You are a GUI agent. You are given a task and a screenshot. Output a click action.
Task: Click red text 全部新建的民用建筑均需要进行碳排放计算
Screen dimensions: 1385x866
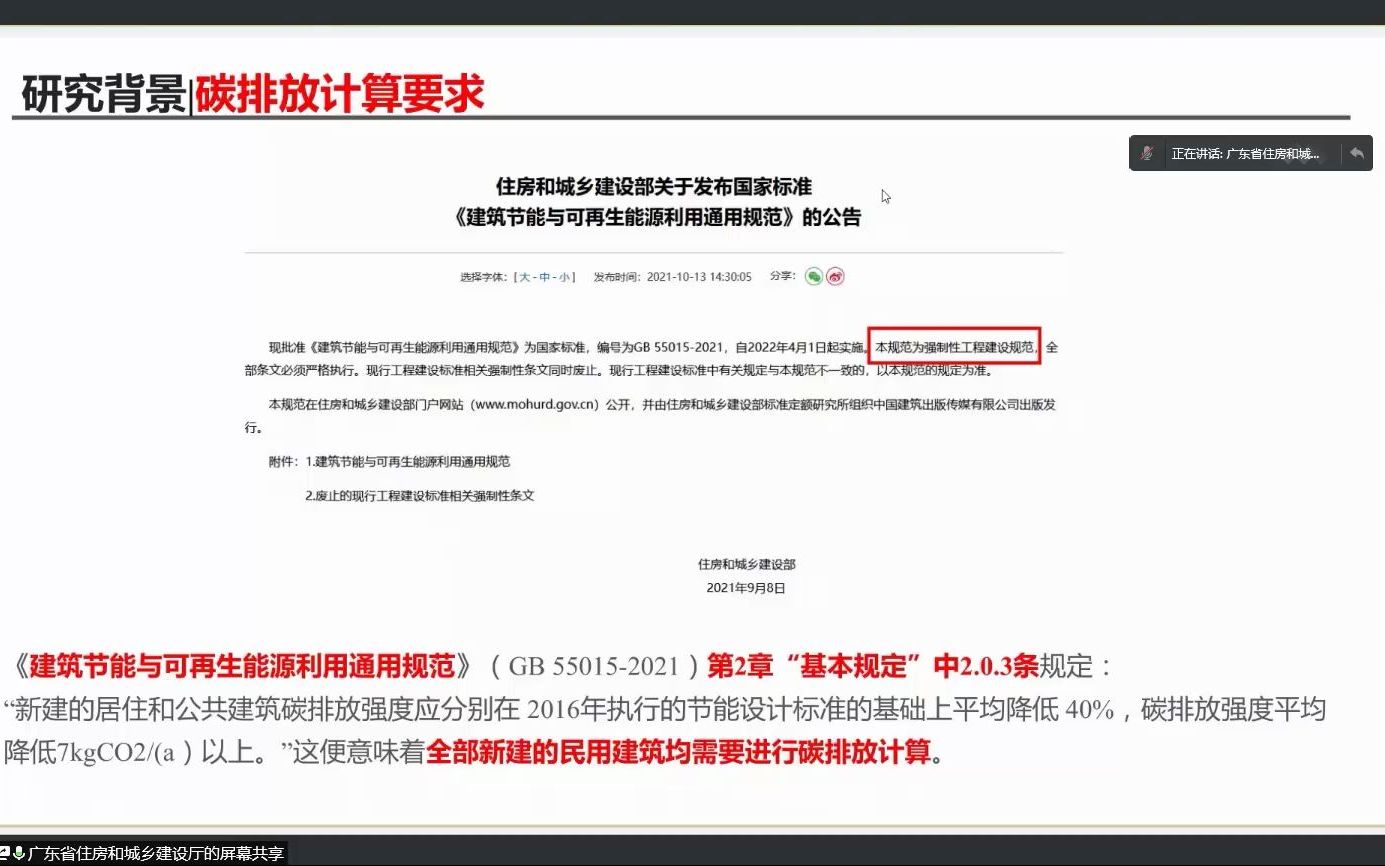[x=678, y=752]
